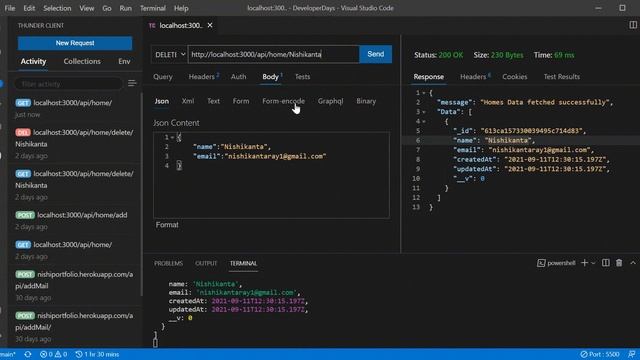
Task: Open the Test Results tab
Action: [x=562, y=77]
